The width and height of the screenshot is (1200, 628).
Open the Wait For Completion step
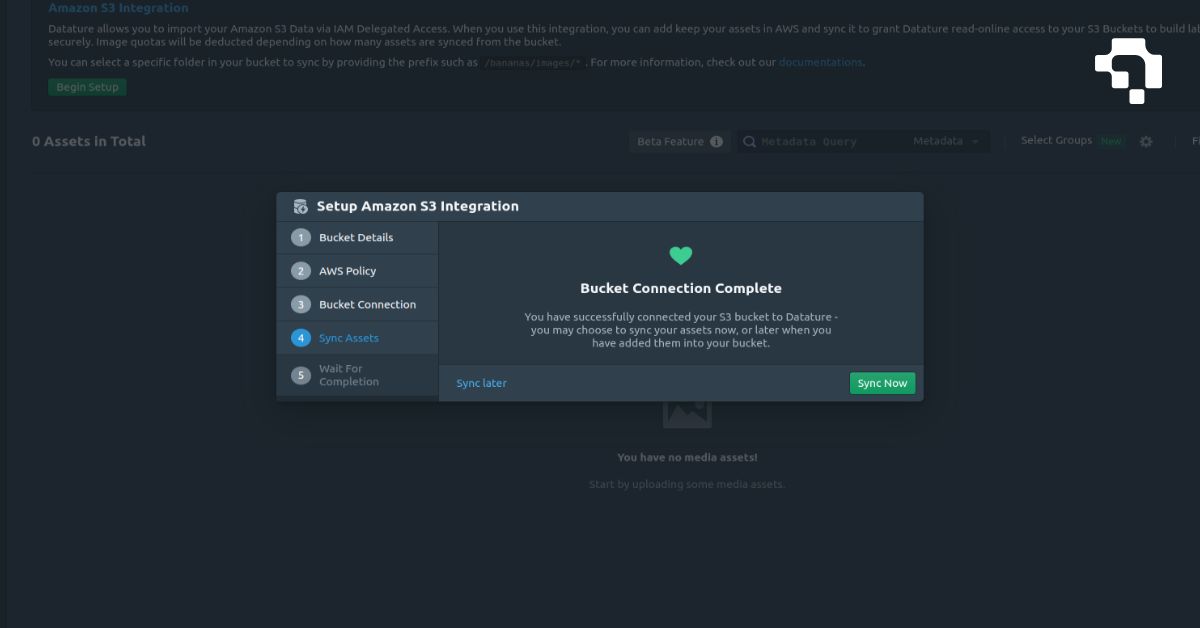coord(357,375)
